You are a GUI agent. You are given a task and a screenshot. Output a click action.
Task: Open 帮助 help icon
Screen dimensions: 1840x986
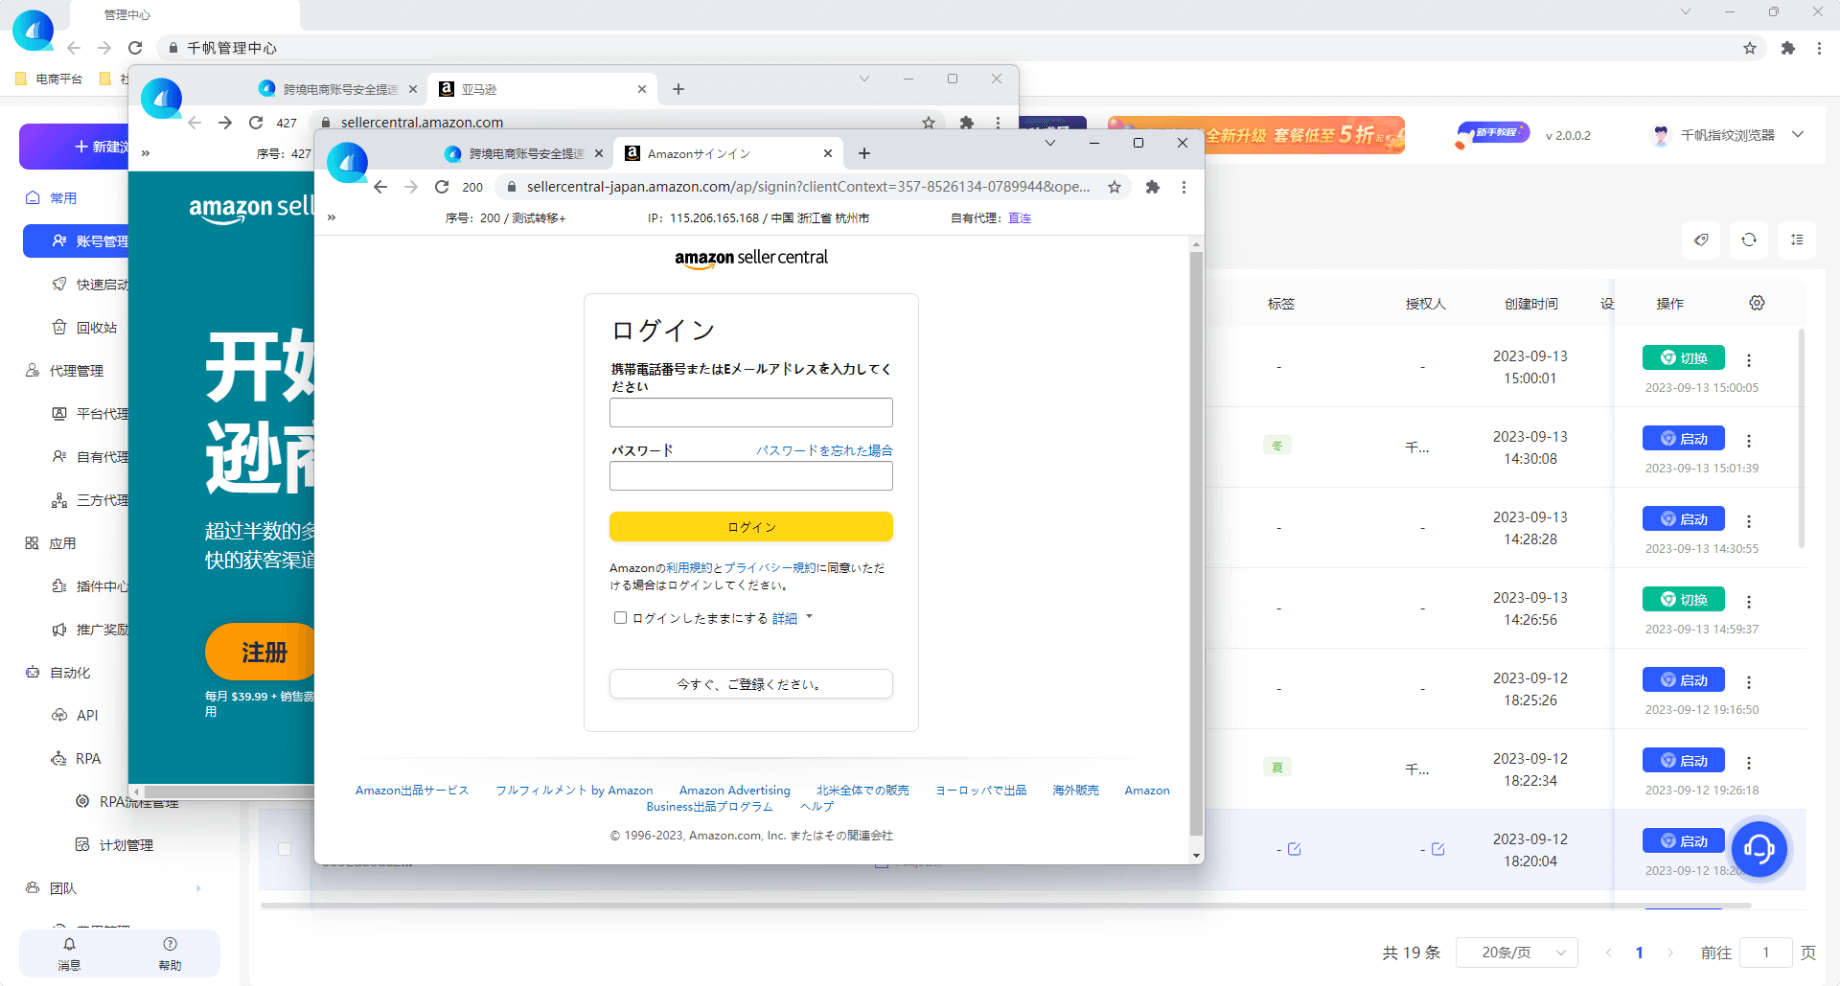click(170, 954)
